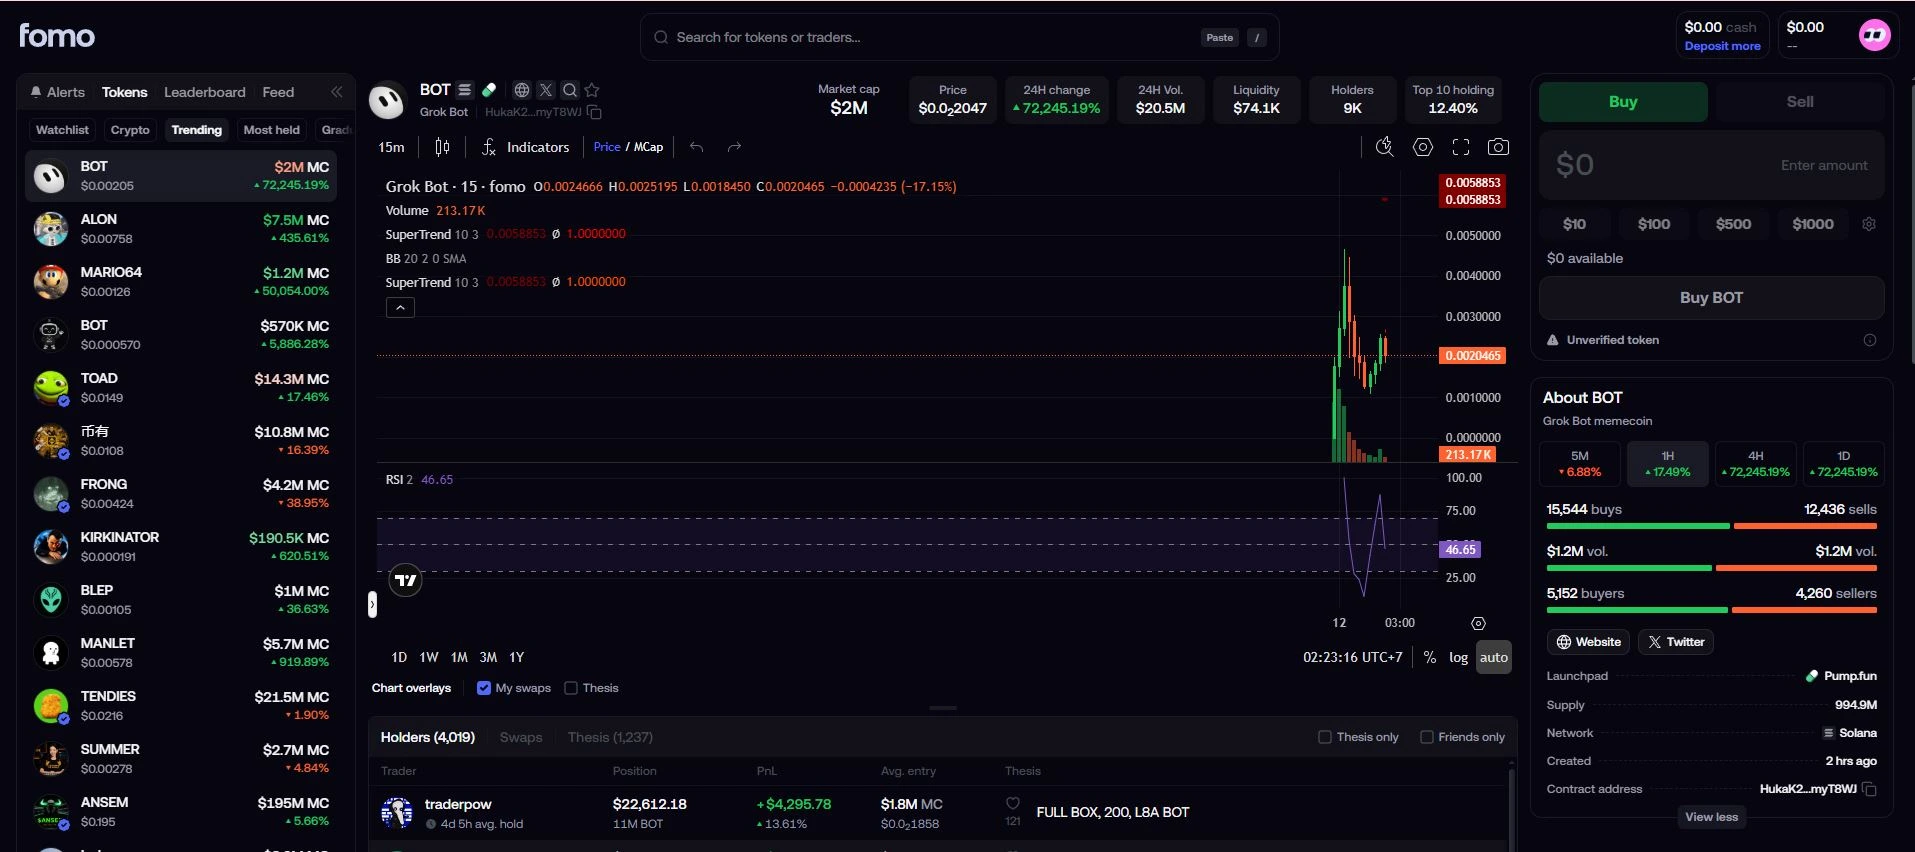Choose the $500 preset amount

(1733, 224)
